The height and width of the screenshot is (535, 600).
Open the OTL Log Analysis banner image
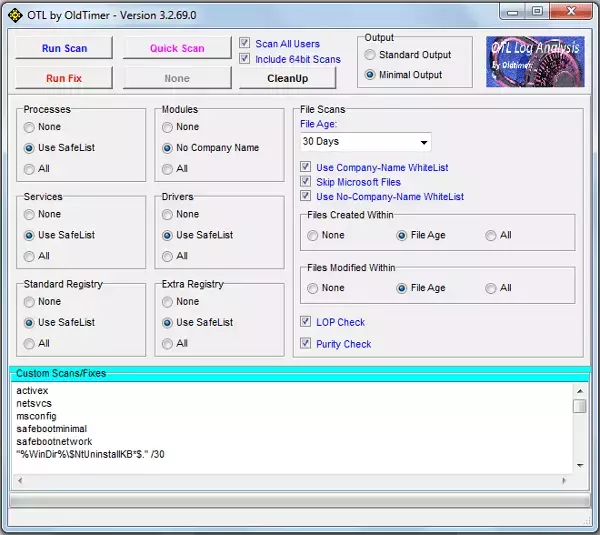(535, 62)
